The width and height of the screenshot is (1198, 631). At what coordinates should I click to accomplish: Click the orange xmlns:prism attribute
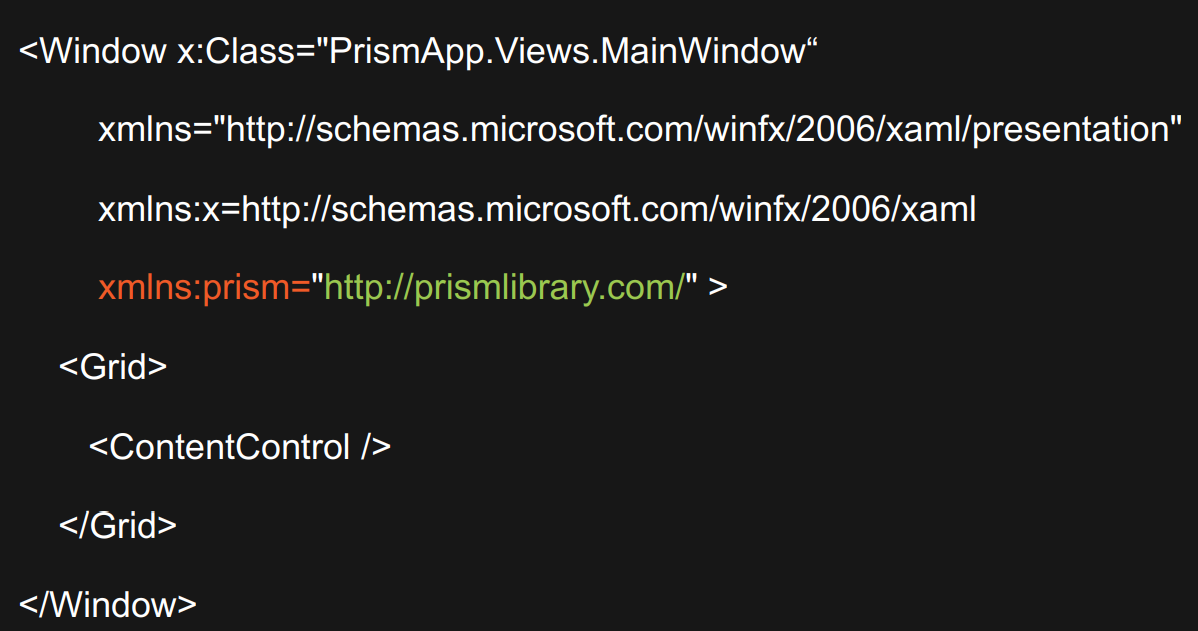(x=204, y=288)
